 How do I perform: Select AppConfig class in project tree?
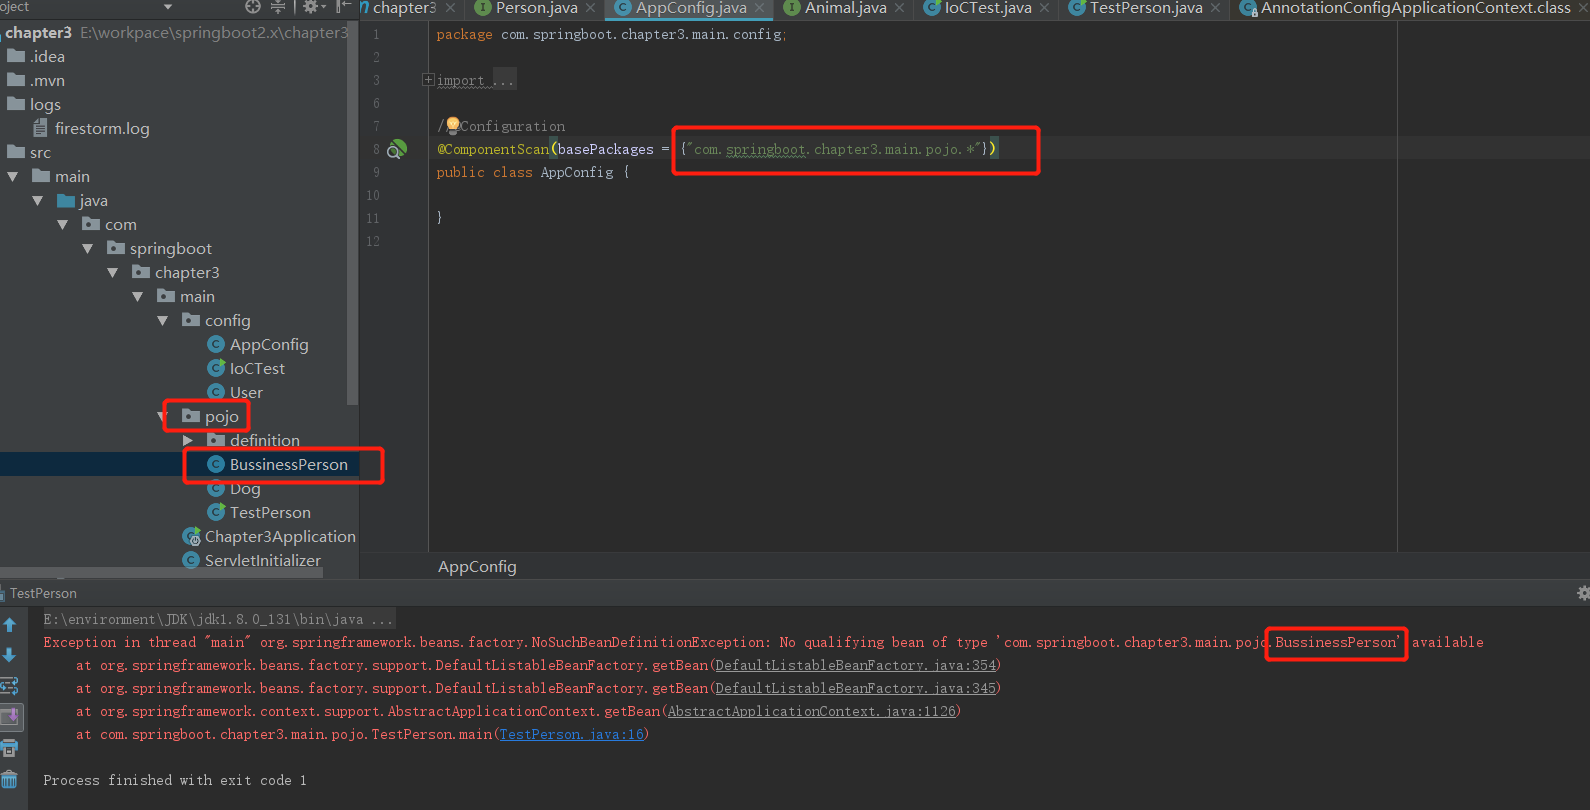pyautogui.click(x=258, y=345)
